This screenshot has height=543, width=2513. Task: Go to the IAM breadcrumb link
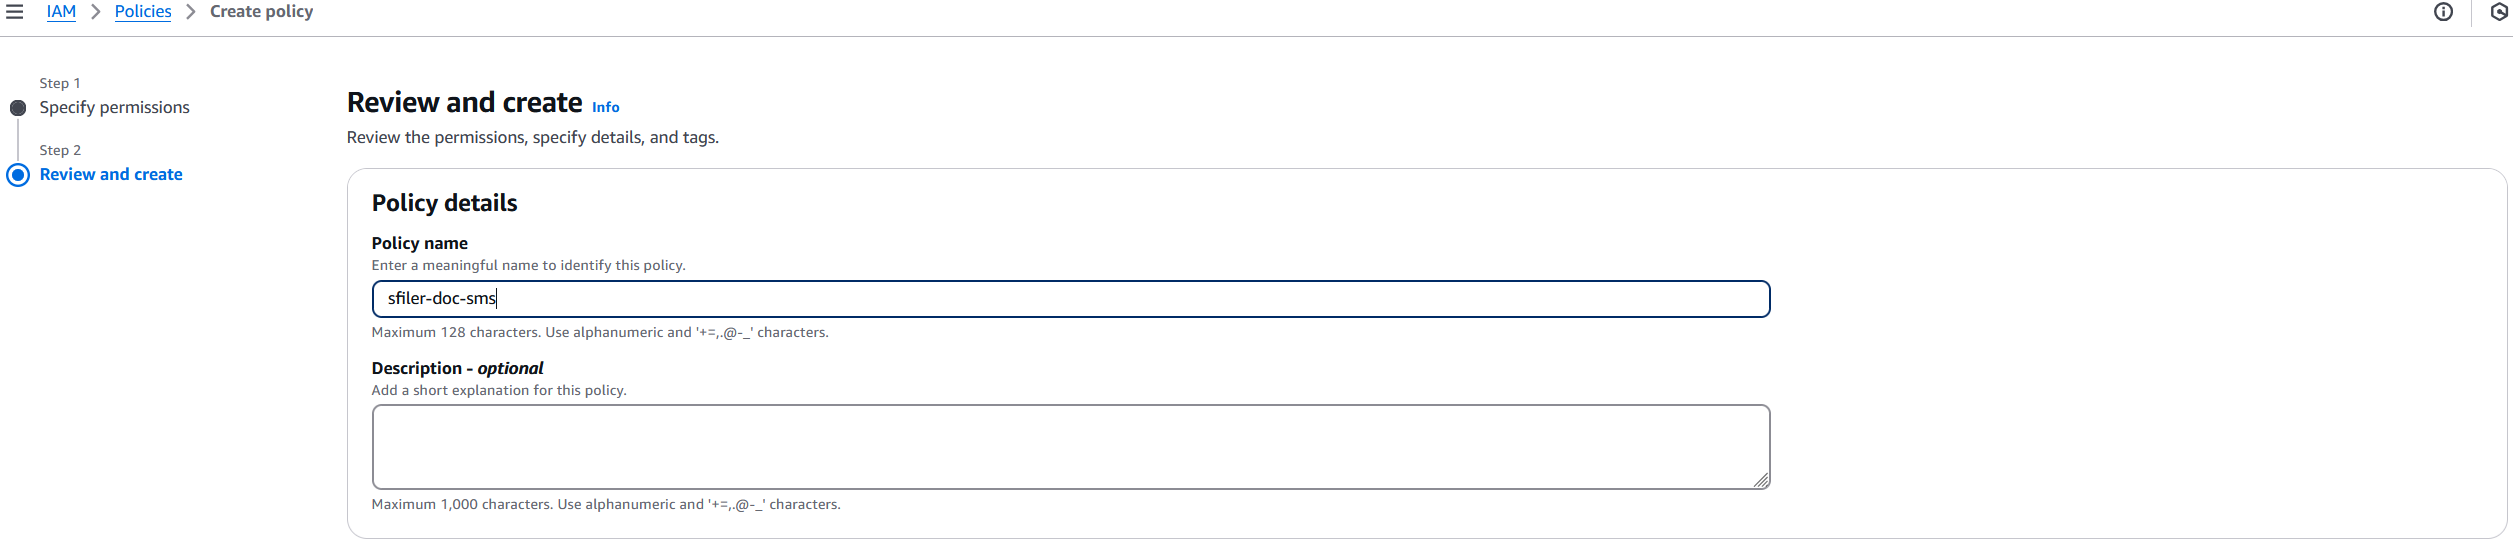(x=61, y=12)
